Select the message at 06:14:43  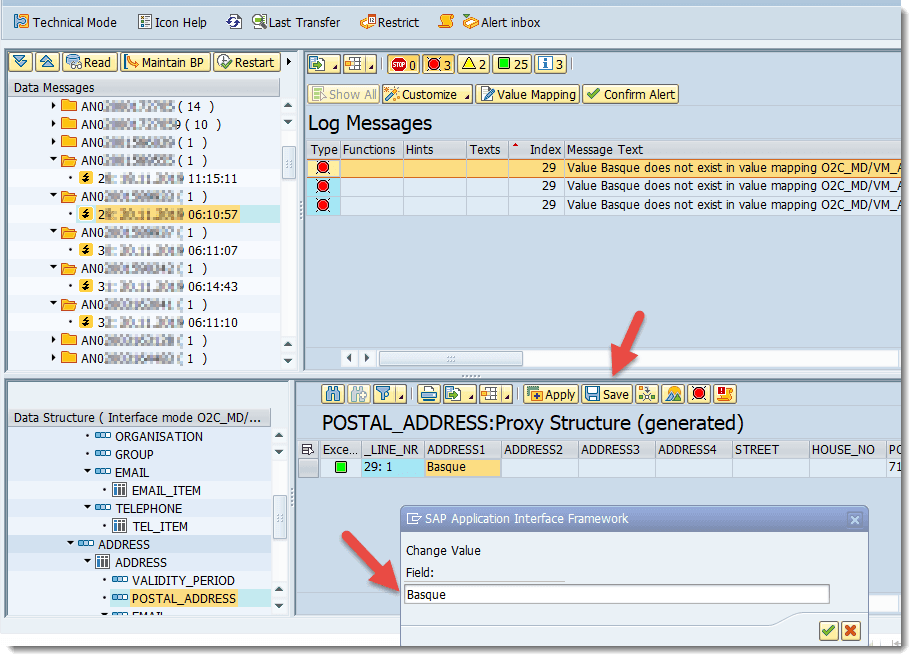tap(159, 286)
